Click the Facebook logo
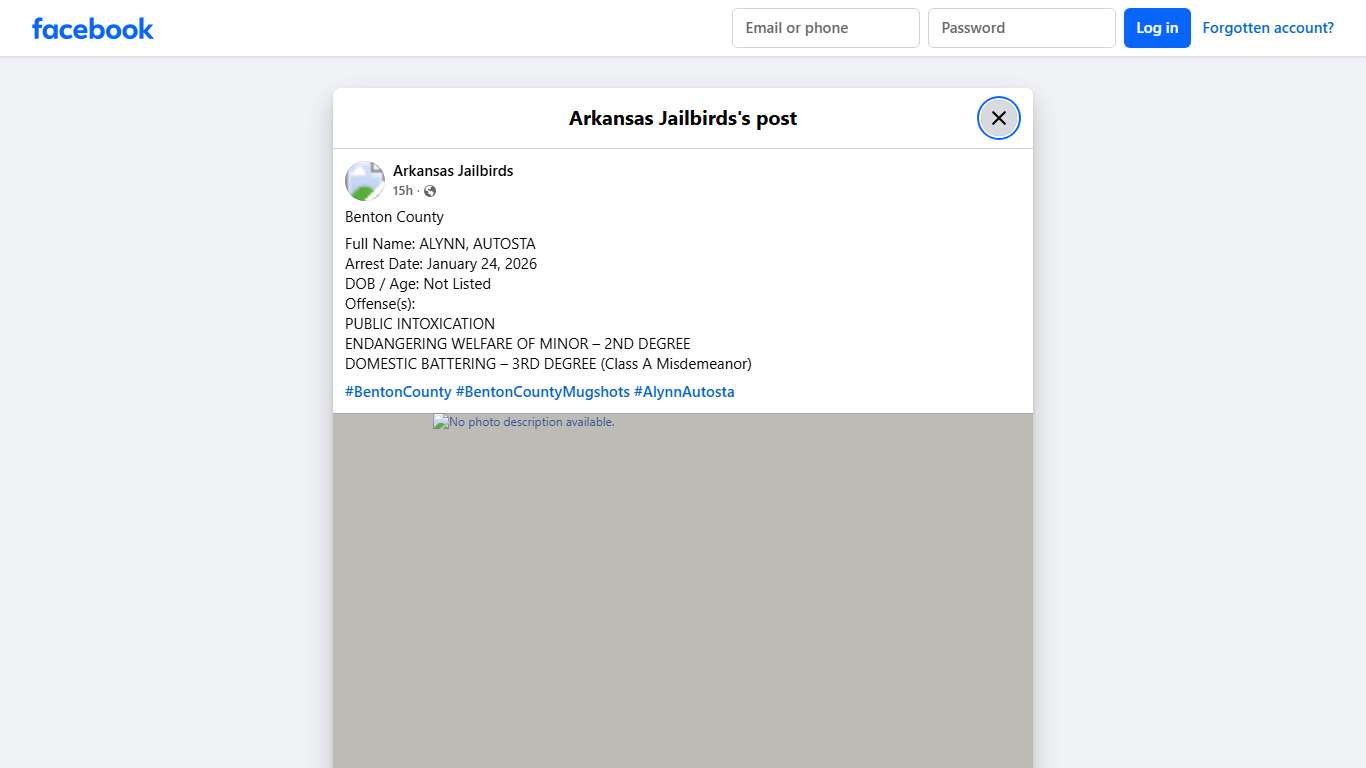 [x=93, y=29]
